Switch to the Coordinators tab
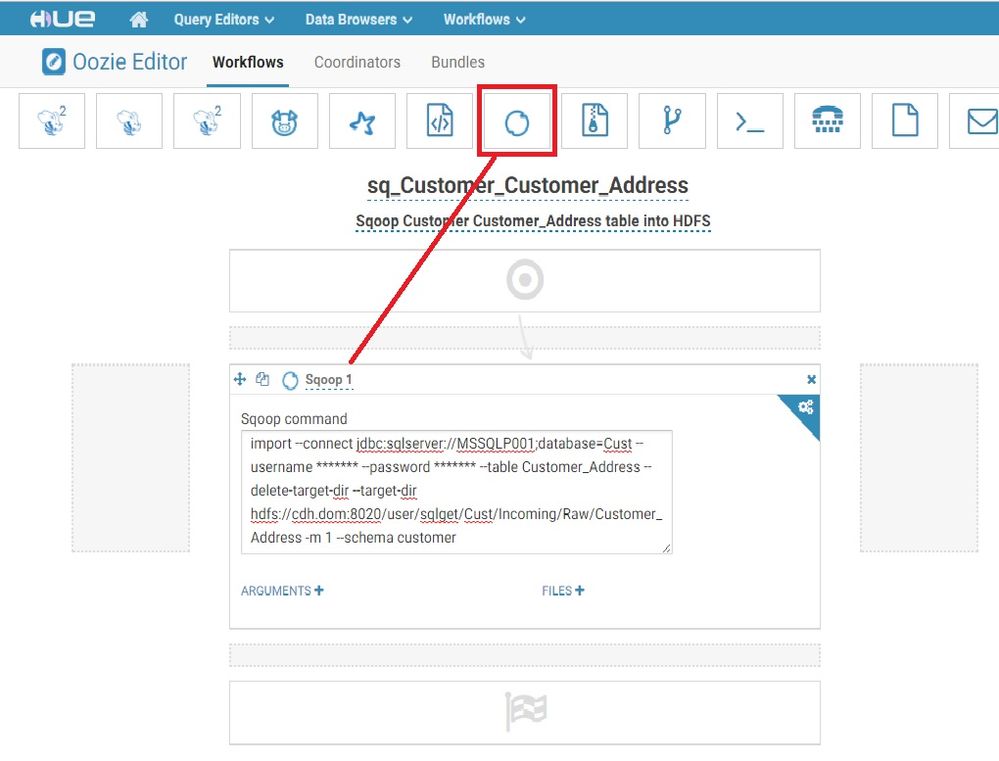 point(357,62)
